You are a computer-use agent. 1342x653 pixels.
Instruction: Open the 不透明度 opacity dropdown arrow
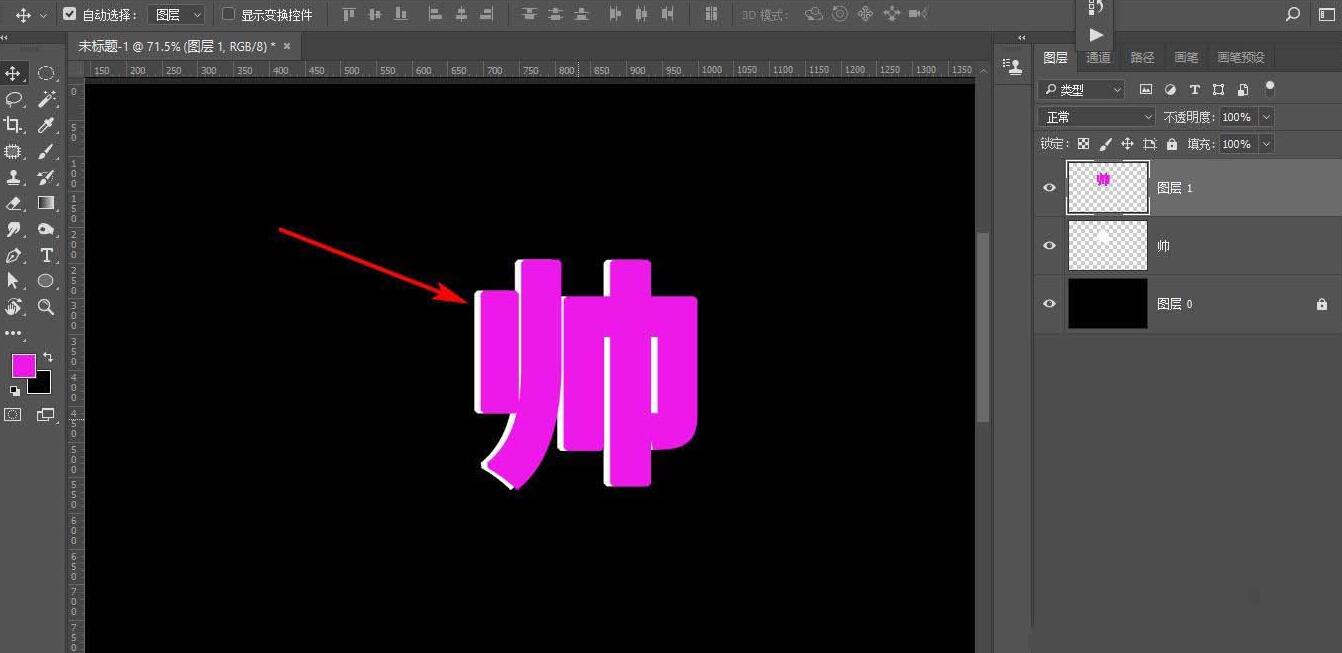tap(1265, 117)
